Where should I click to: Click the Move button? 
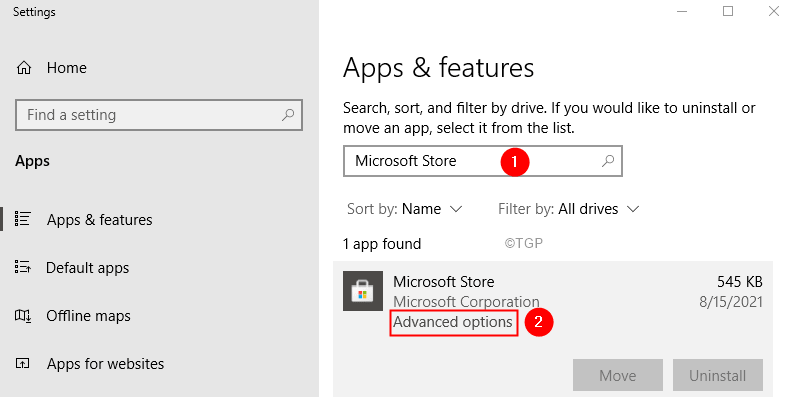pyautogui.click(x=618, y=375)
